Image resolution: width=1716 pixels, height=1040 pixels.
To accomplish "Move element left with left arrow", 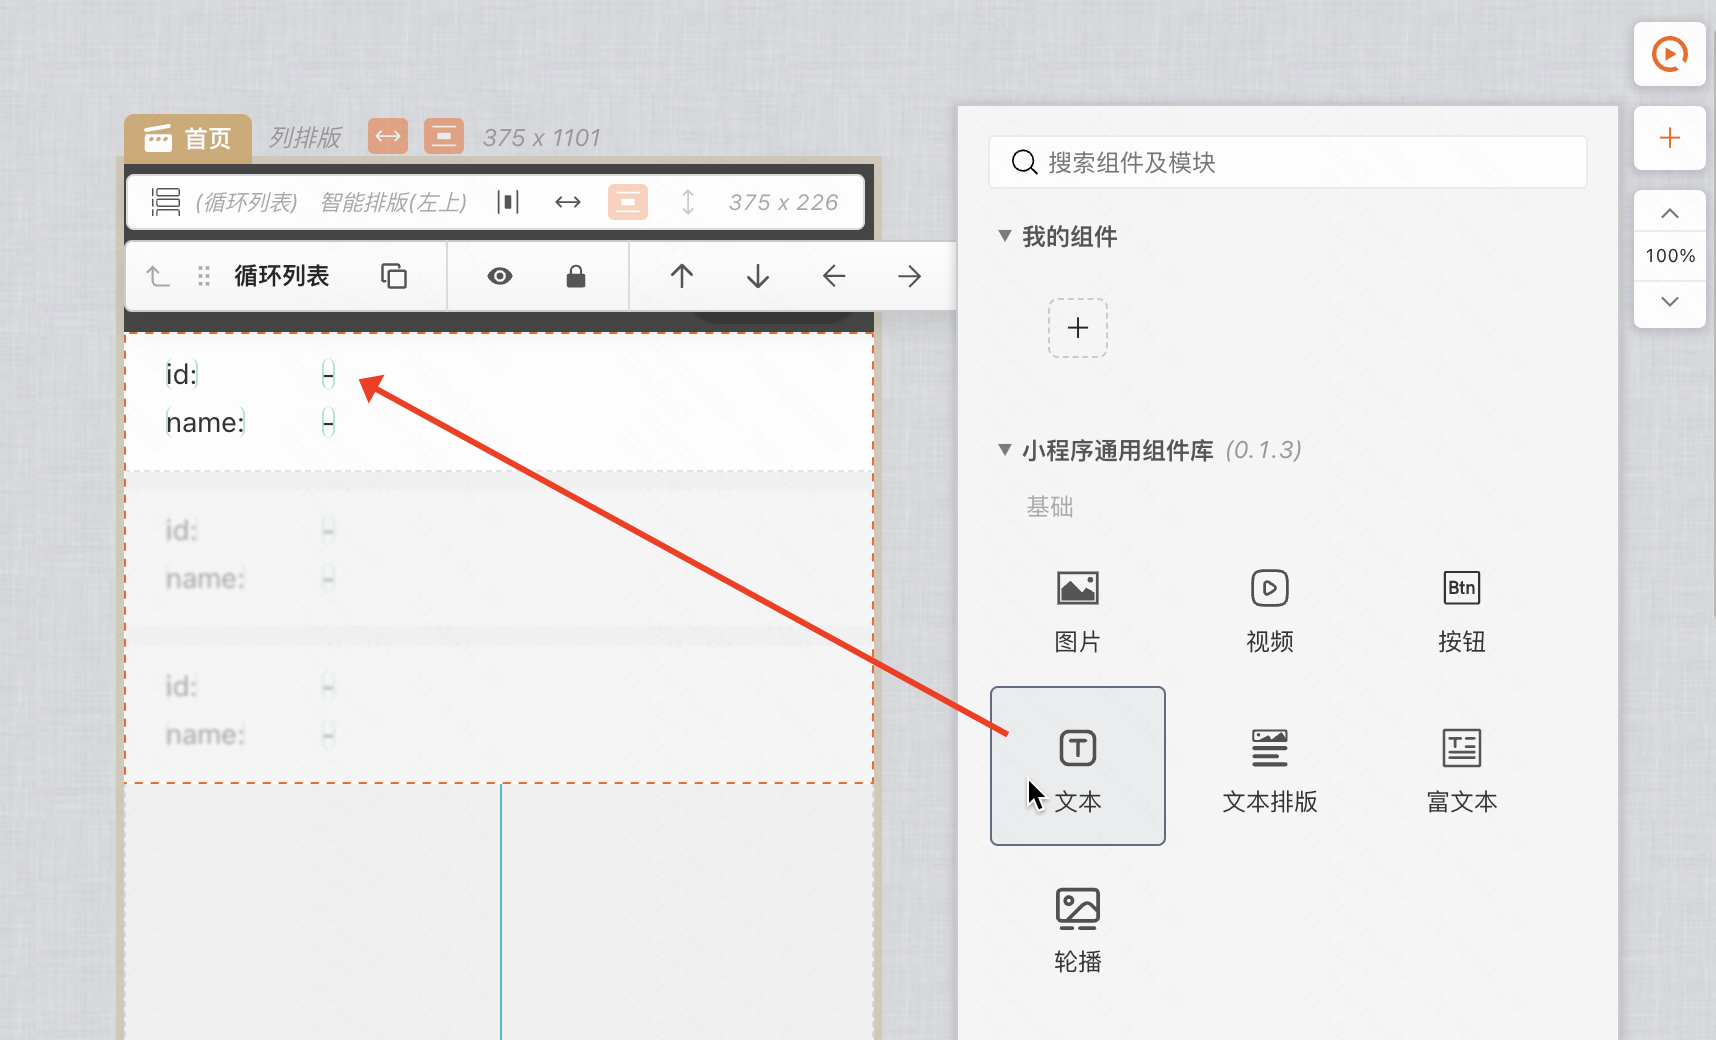I will [834, 276].
